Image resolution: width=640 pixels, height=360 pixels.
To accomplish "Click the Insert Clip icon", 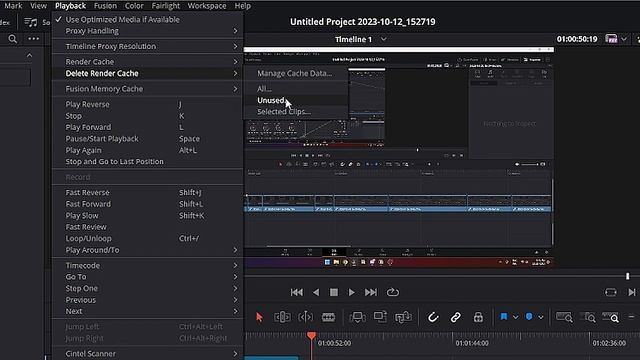I will click(357, 317).
